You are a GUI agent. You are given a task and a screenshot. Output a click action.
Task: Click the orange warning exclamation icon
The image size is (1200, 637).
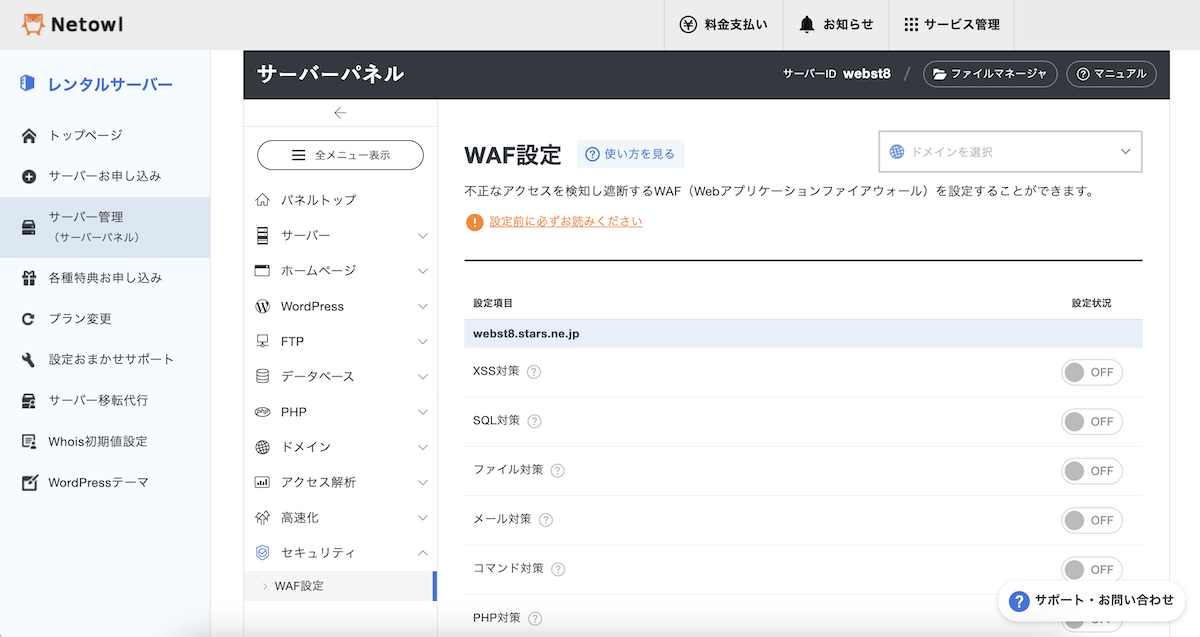click(x=474, y=222)
